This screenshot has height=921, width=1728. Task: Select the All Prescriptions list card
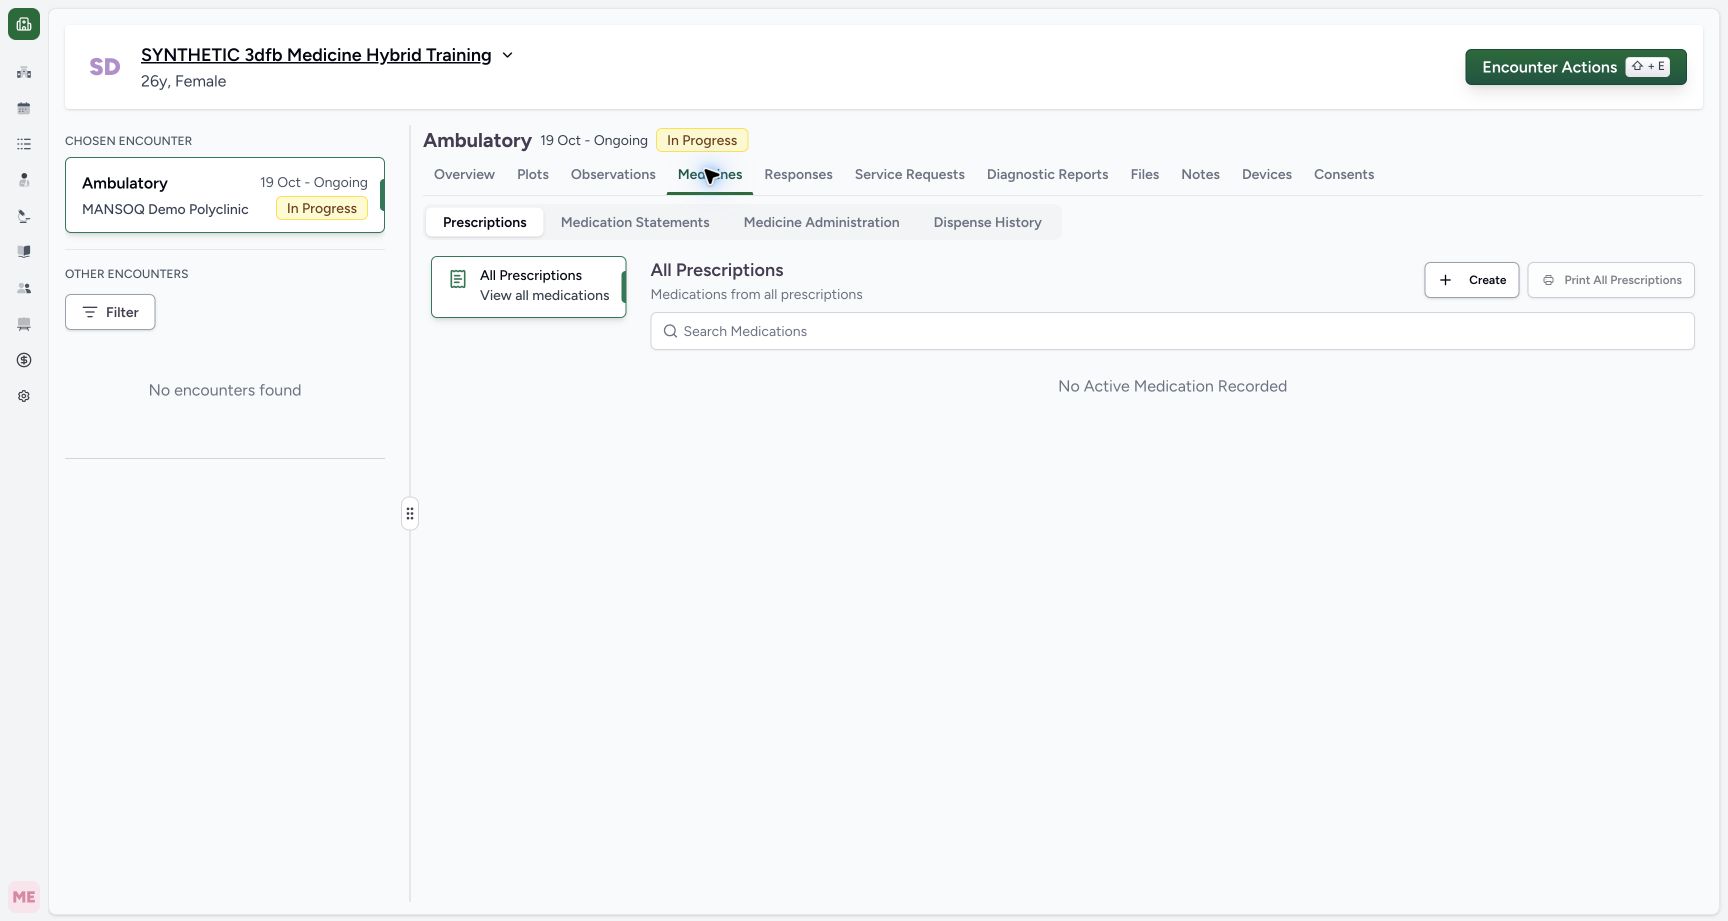pos(529,287)
